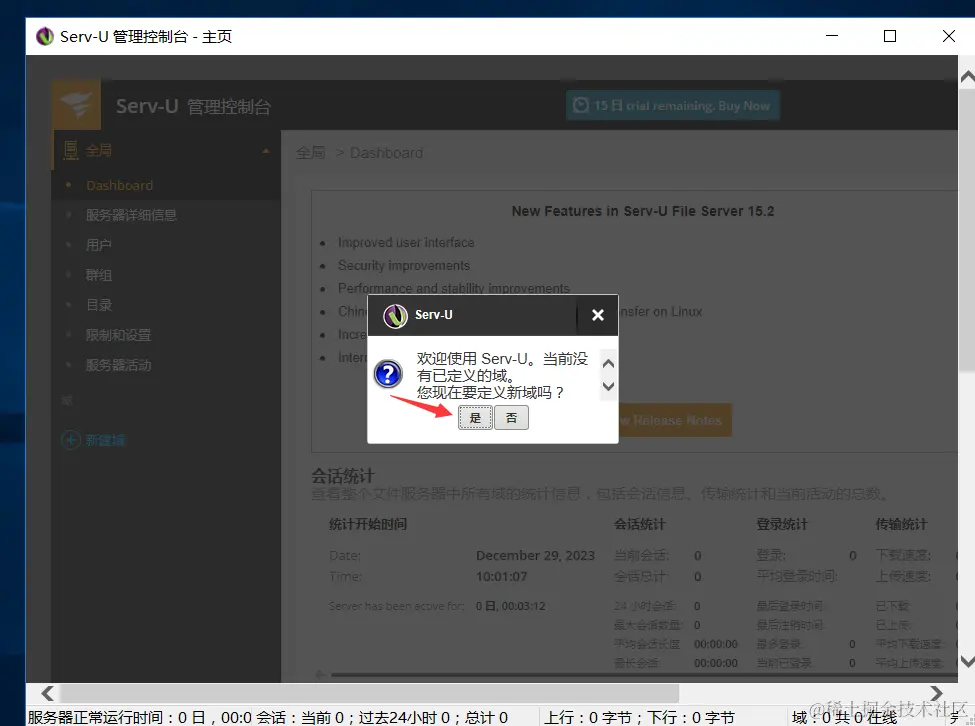Open 限制和设置 in the sidebar

point(118,335)
